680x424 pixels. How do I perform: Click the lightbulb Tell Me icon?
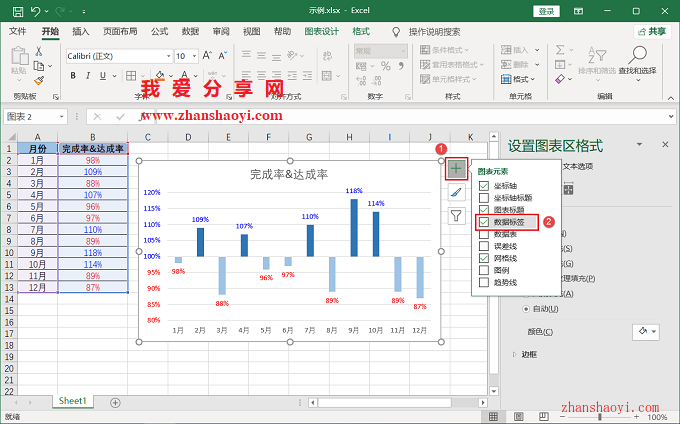click(396, 32)
